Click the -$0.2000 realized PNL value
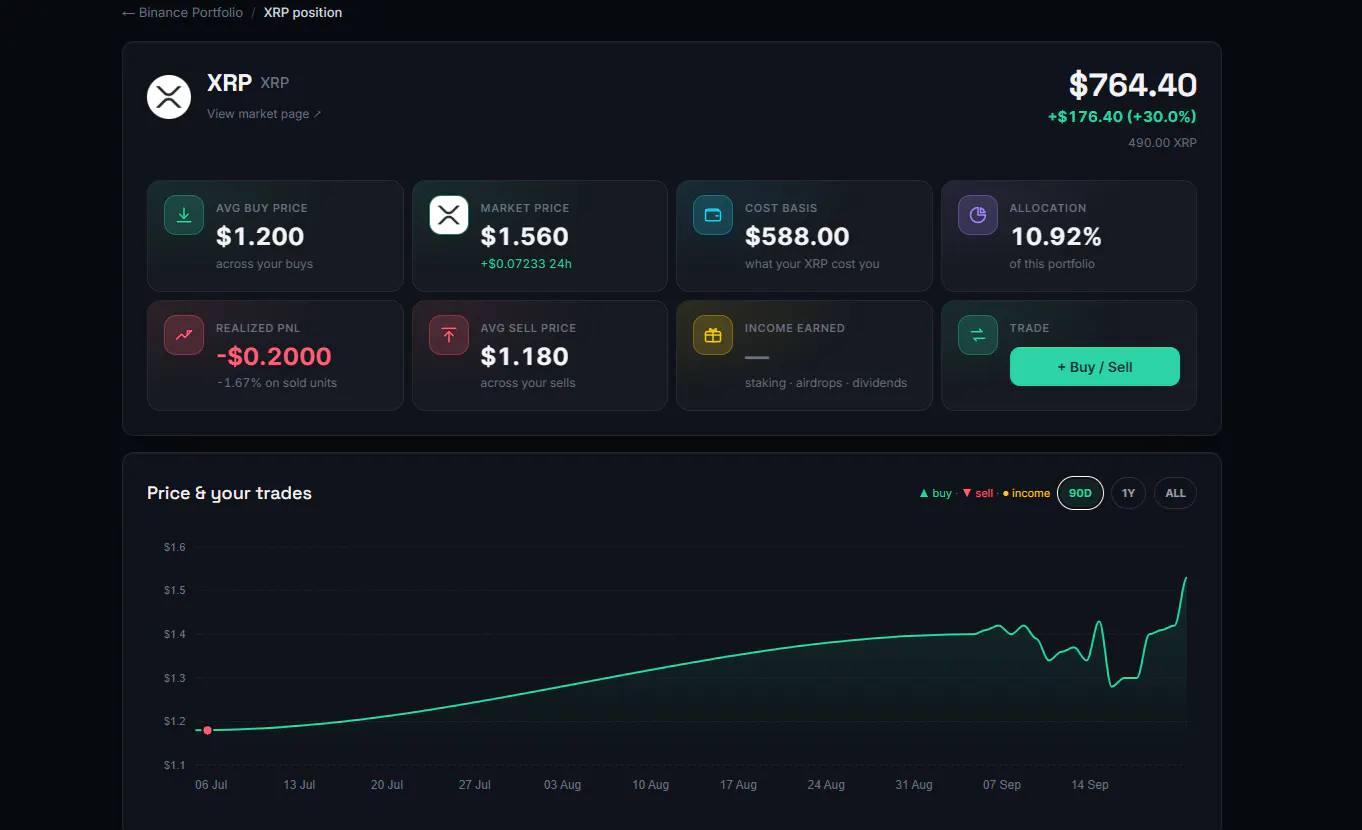This screenshot has width=1362, height=830. pos(274,357)
